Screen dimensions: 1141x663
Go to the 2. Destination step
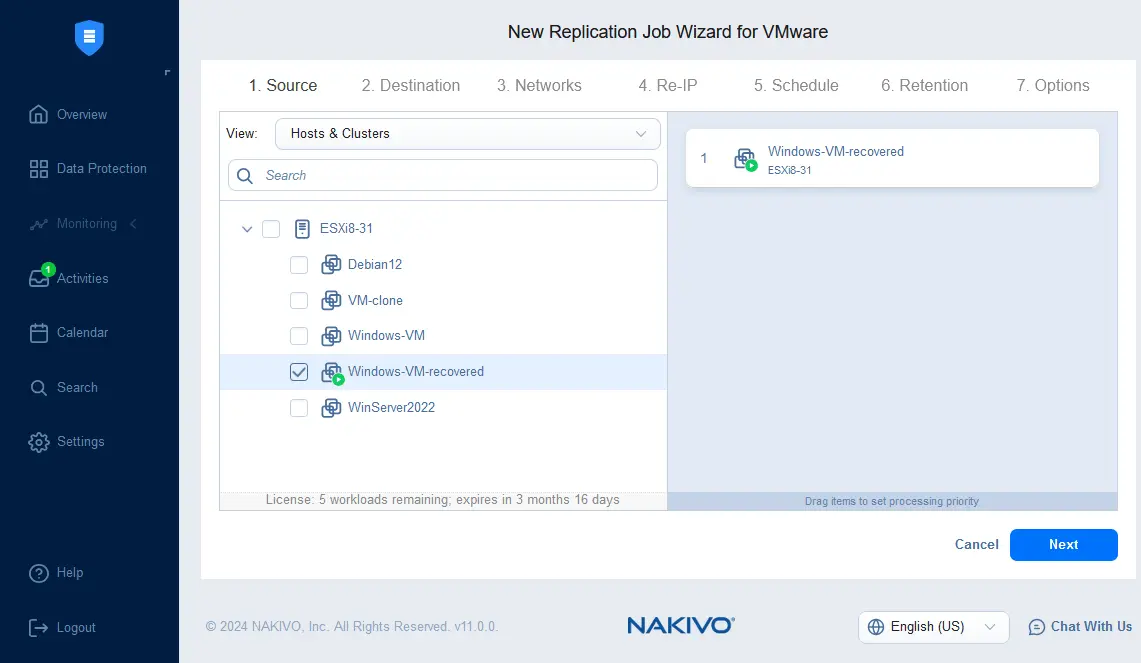410,85
